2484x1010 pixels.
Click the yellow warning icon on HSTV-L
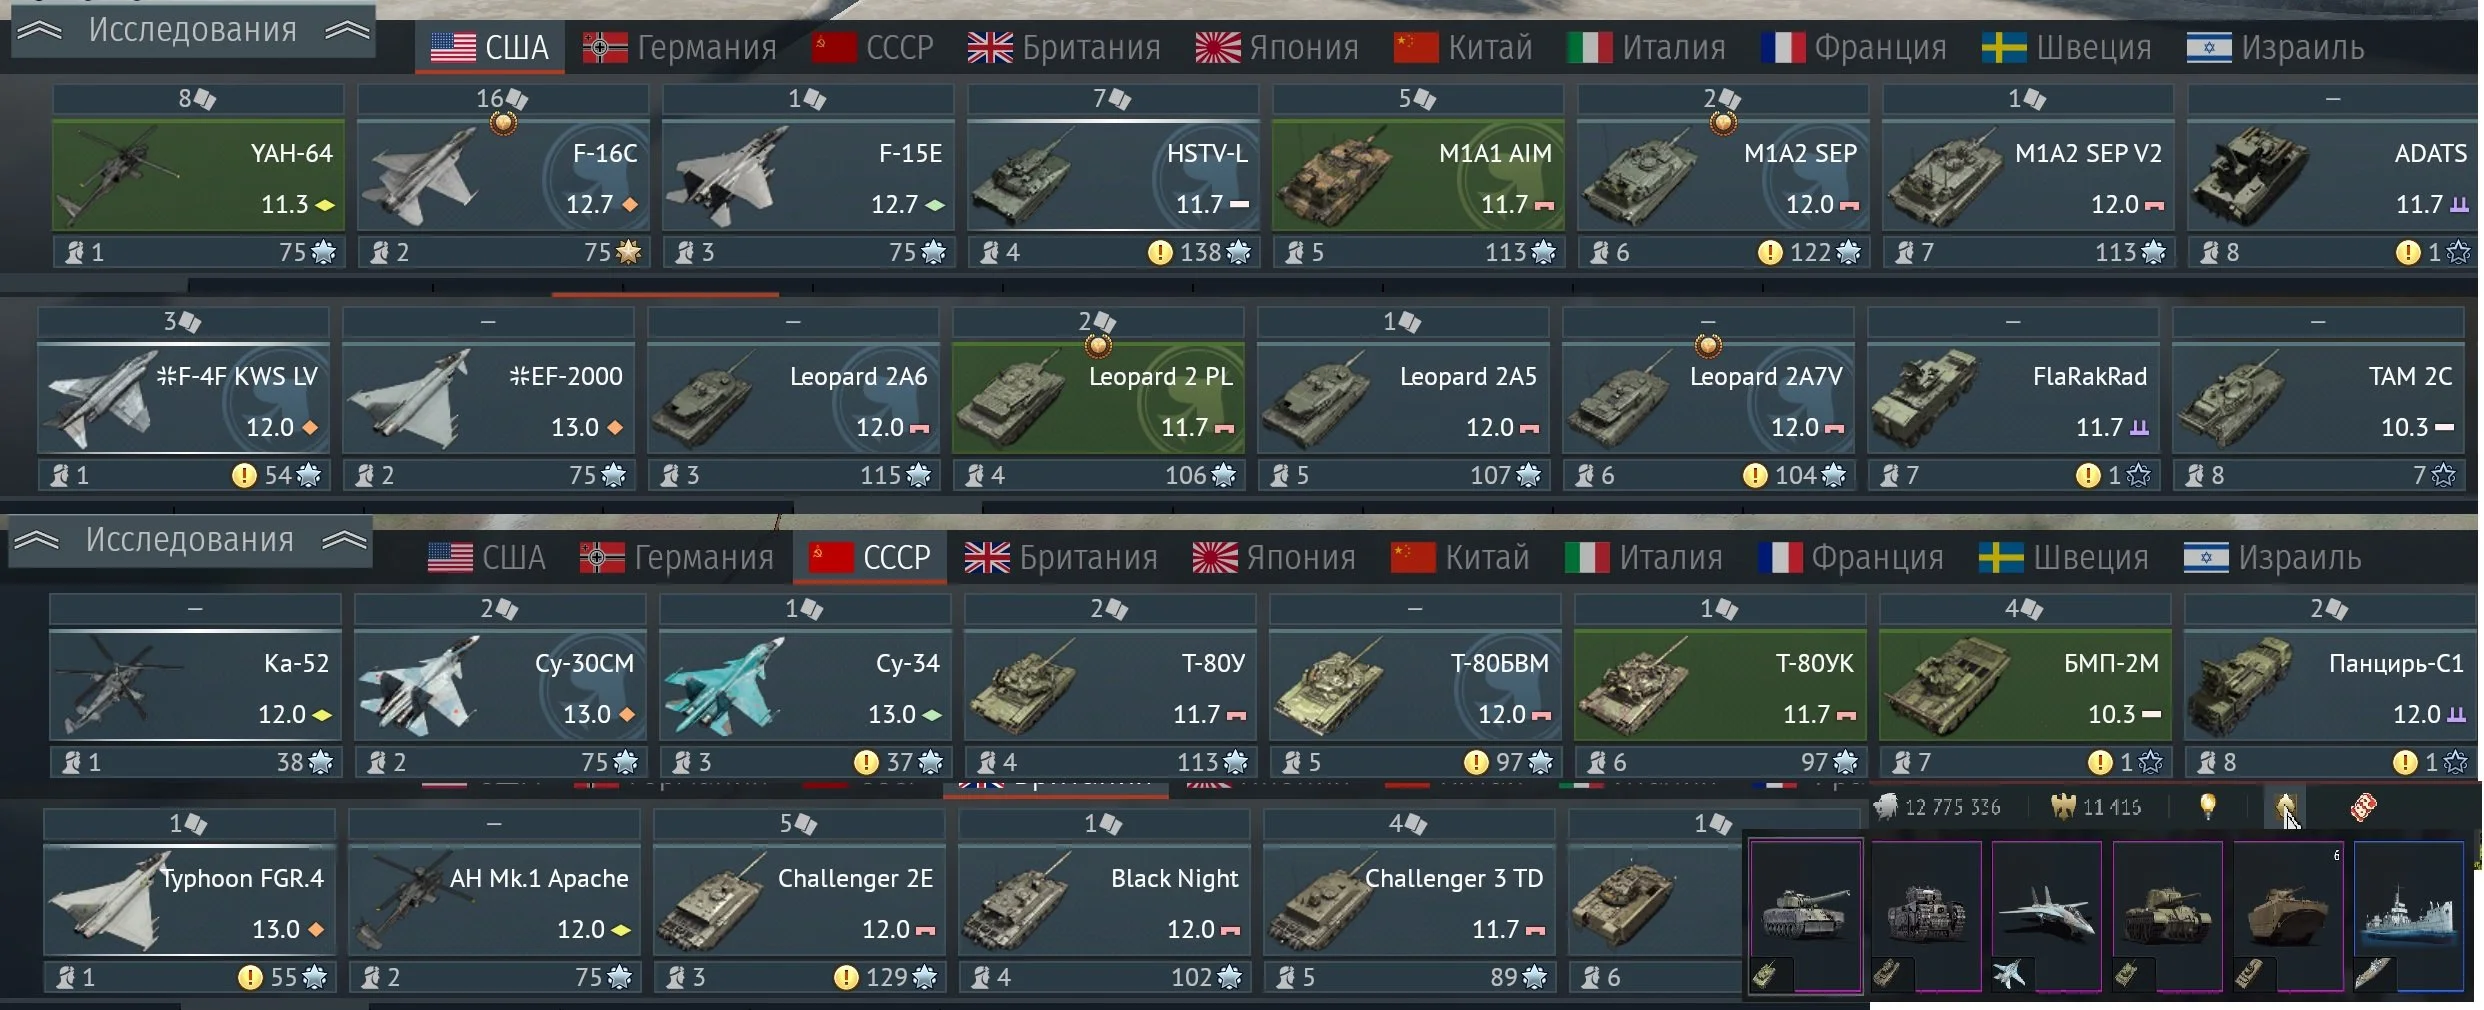tap(1160, 253)
